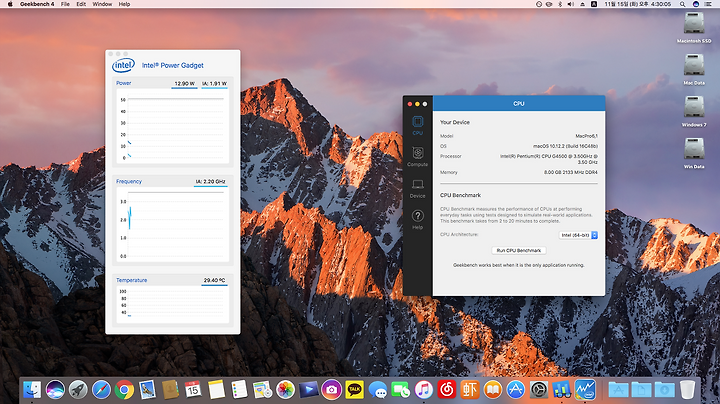Click the Run CPU Benchmark button
720x404 pixels.
pos(519,250)
